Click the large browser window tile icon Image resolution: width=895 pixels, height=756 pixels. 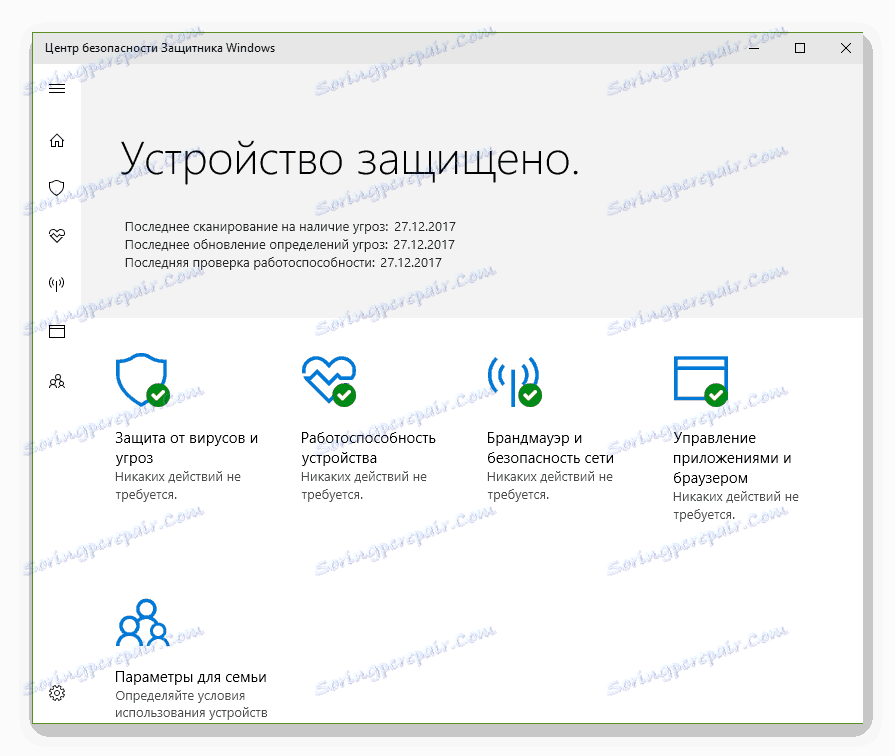pyautogui.click(x=701, y=381)
